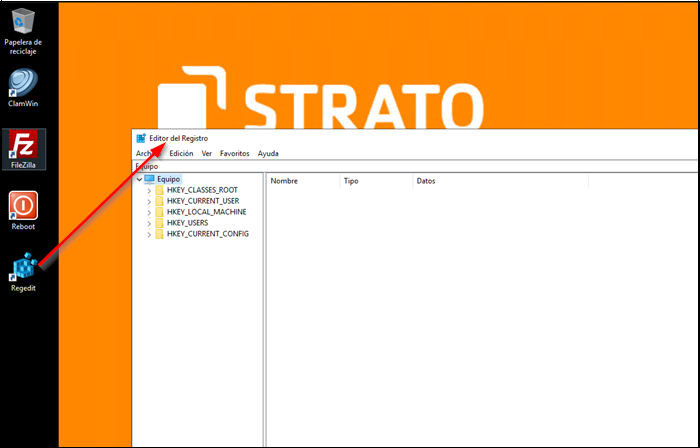Image resolution: width=700 pixels, height=448 pixels.
Task: Click the Editor del Registro title text
Action: [x=179, y=138]
